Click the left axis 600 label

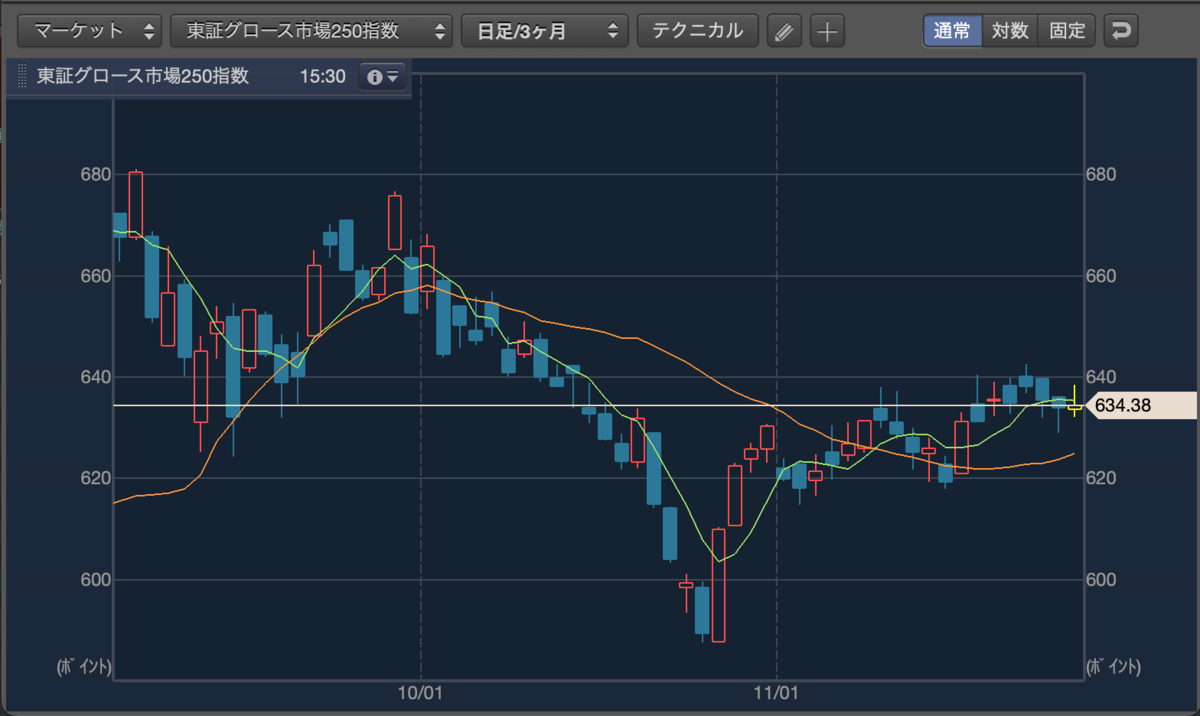pyautogui.click(x=95, y=580)
